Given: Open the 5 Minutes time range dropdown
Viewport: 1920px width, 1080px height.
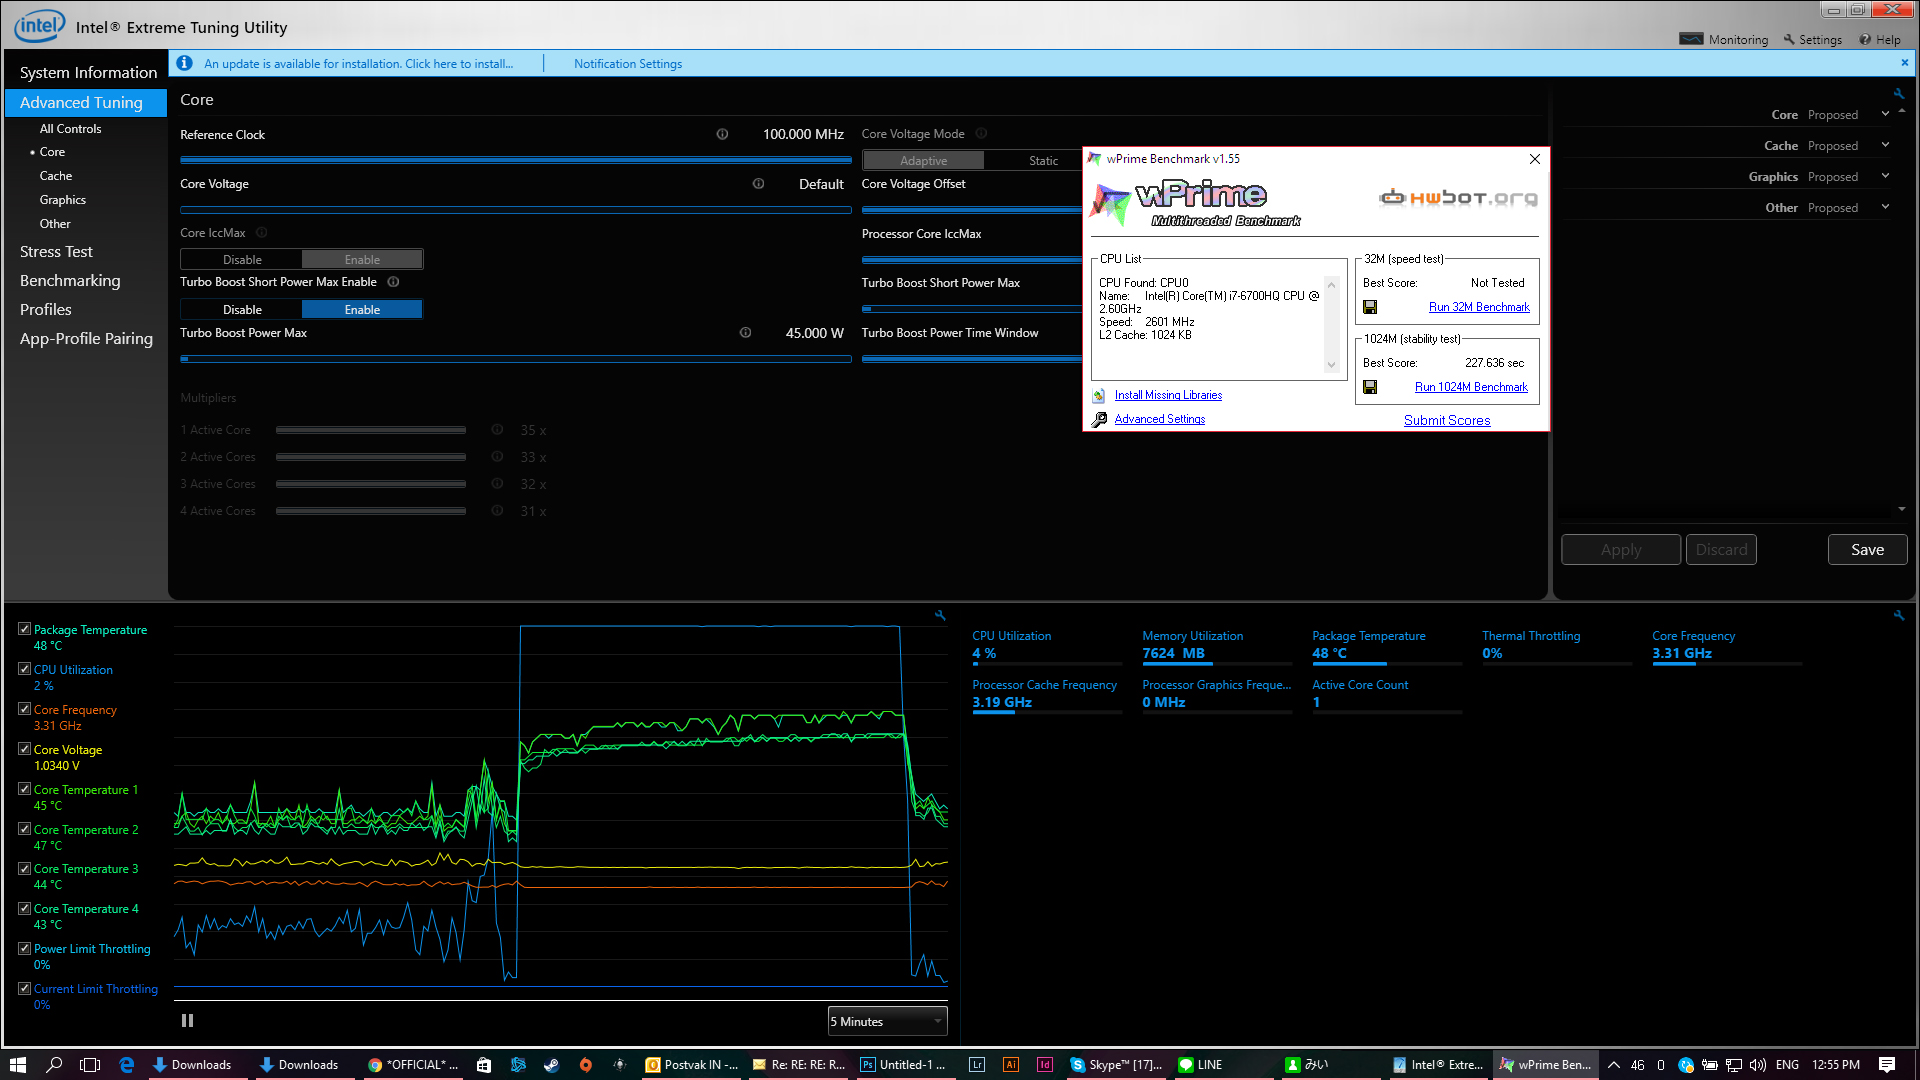Looking at the screenshot, I should tap(887, 1021).
